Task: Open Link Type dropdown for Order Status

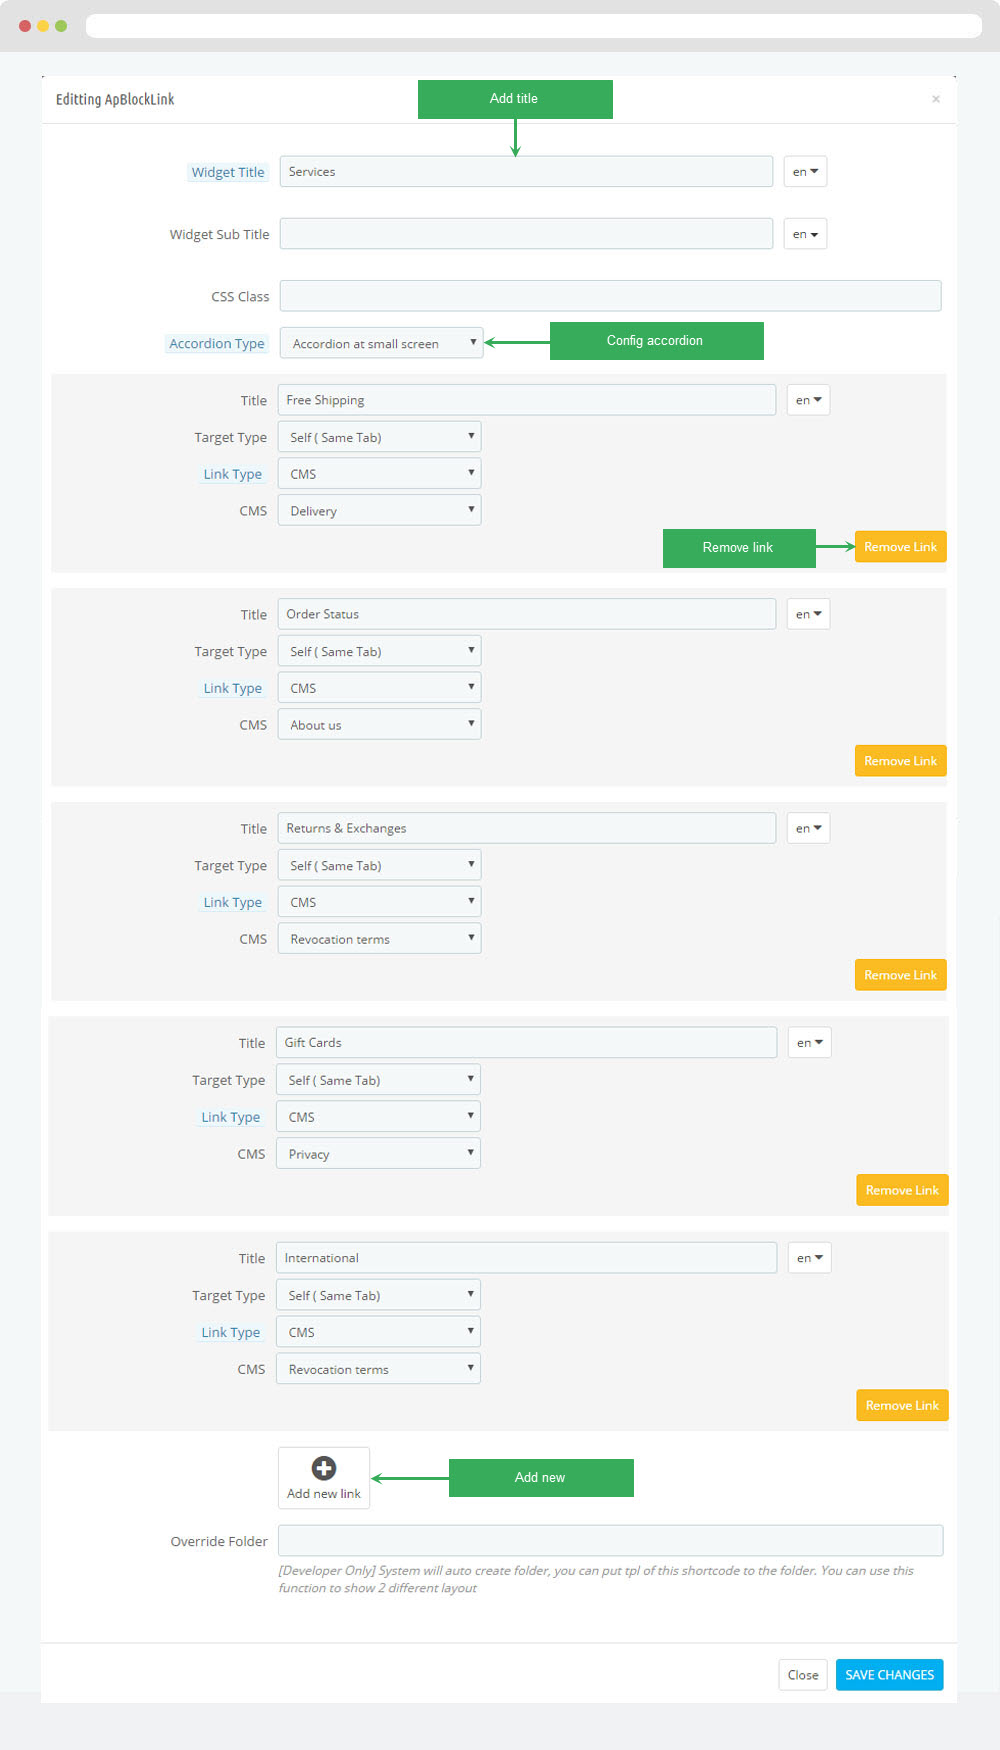Action: (379, 688)
